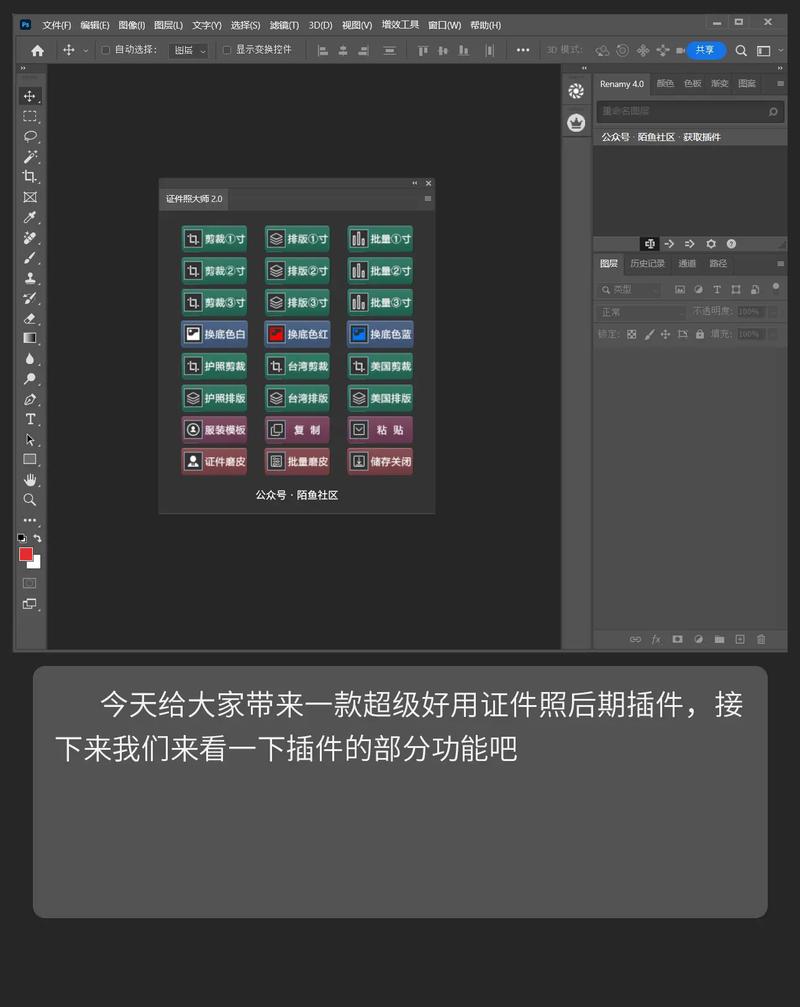Switch to the 通道 tab
The image size is (800, 1007).
tap(687, 263)
